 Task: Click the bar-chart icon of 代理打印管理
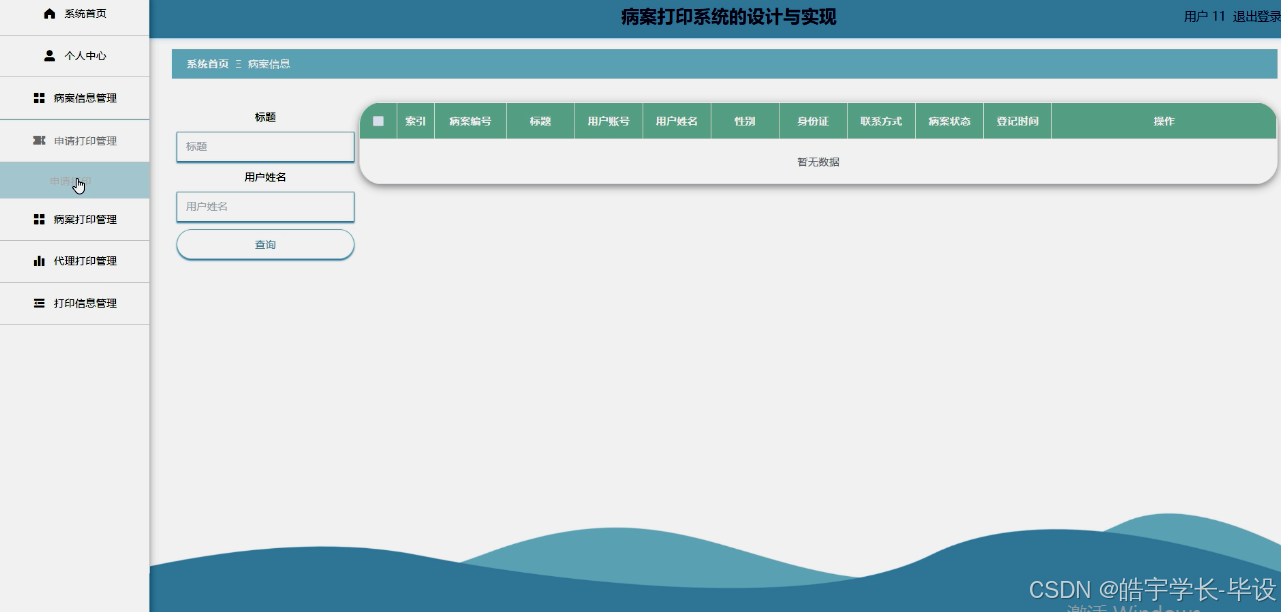39,261
